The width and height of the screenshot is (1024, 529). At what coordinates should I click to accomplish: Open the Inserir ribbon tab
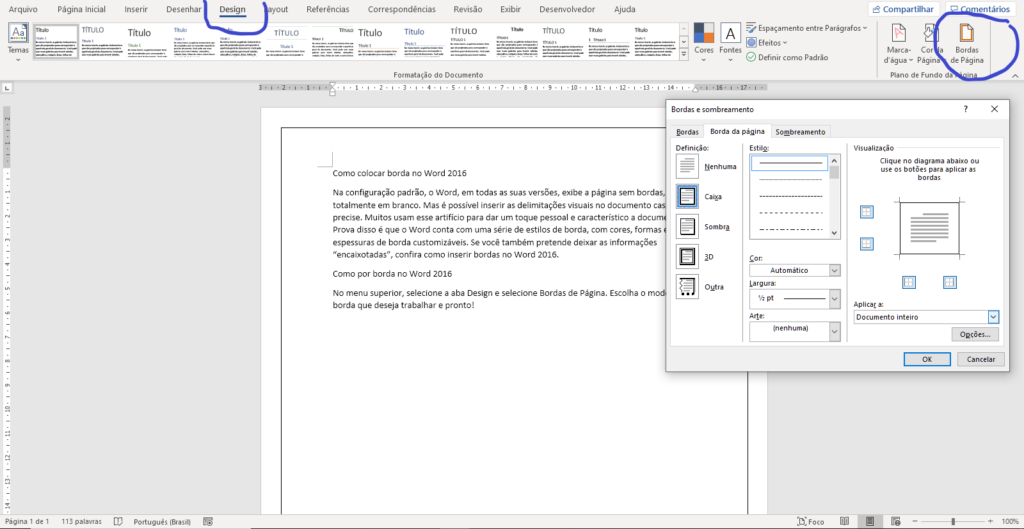pos(136,10)
